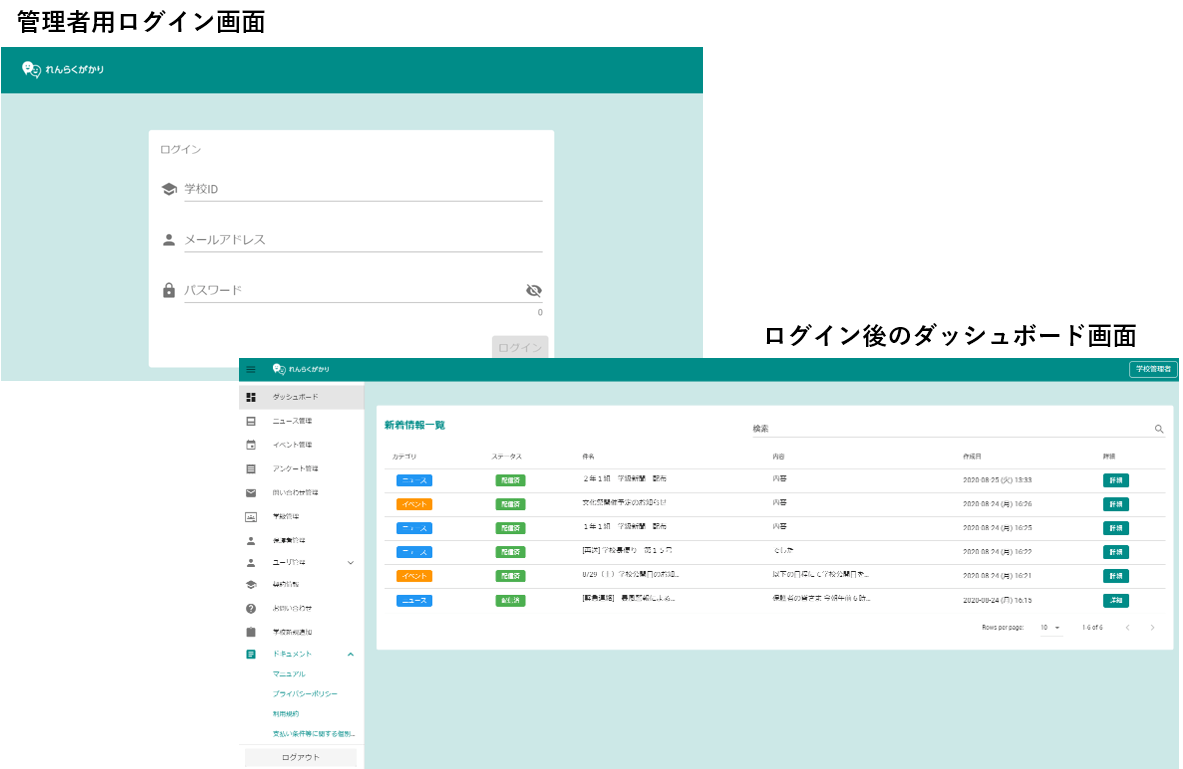The height and width of the screenshot is (769, 1183).
Task: Open the プライバシーポリシー link
Action: point(305,694)
